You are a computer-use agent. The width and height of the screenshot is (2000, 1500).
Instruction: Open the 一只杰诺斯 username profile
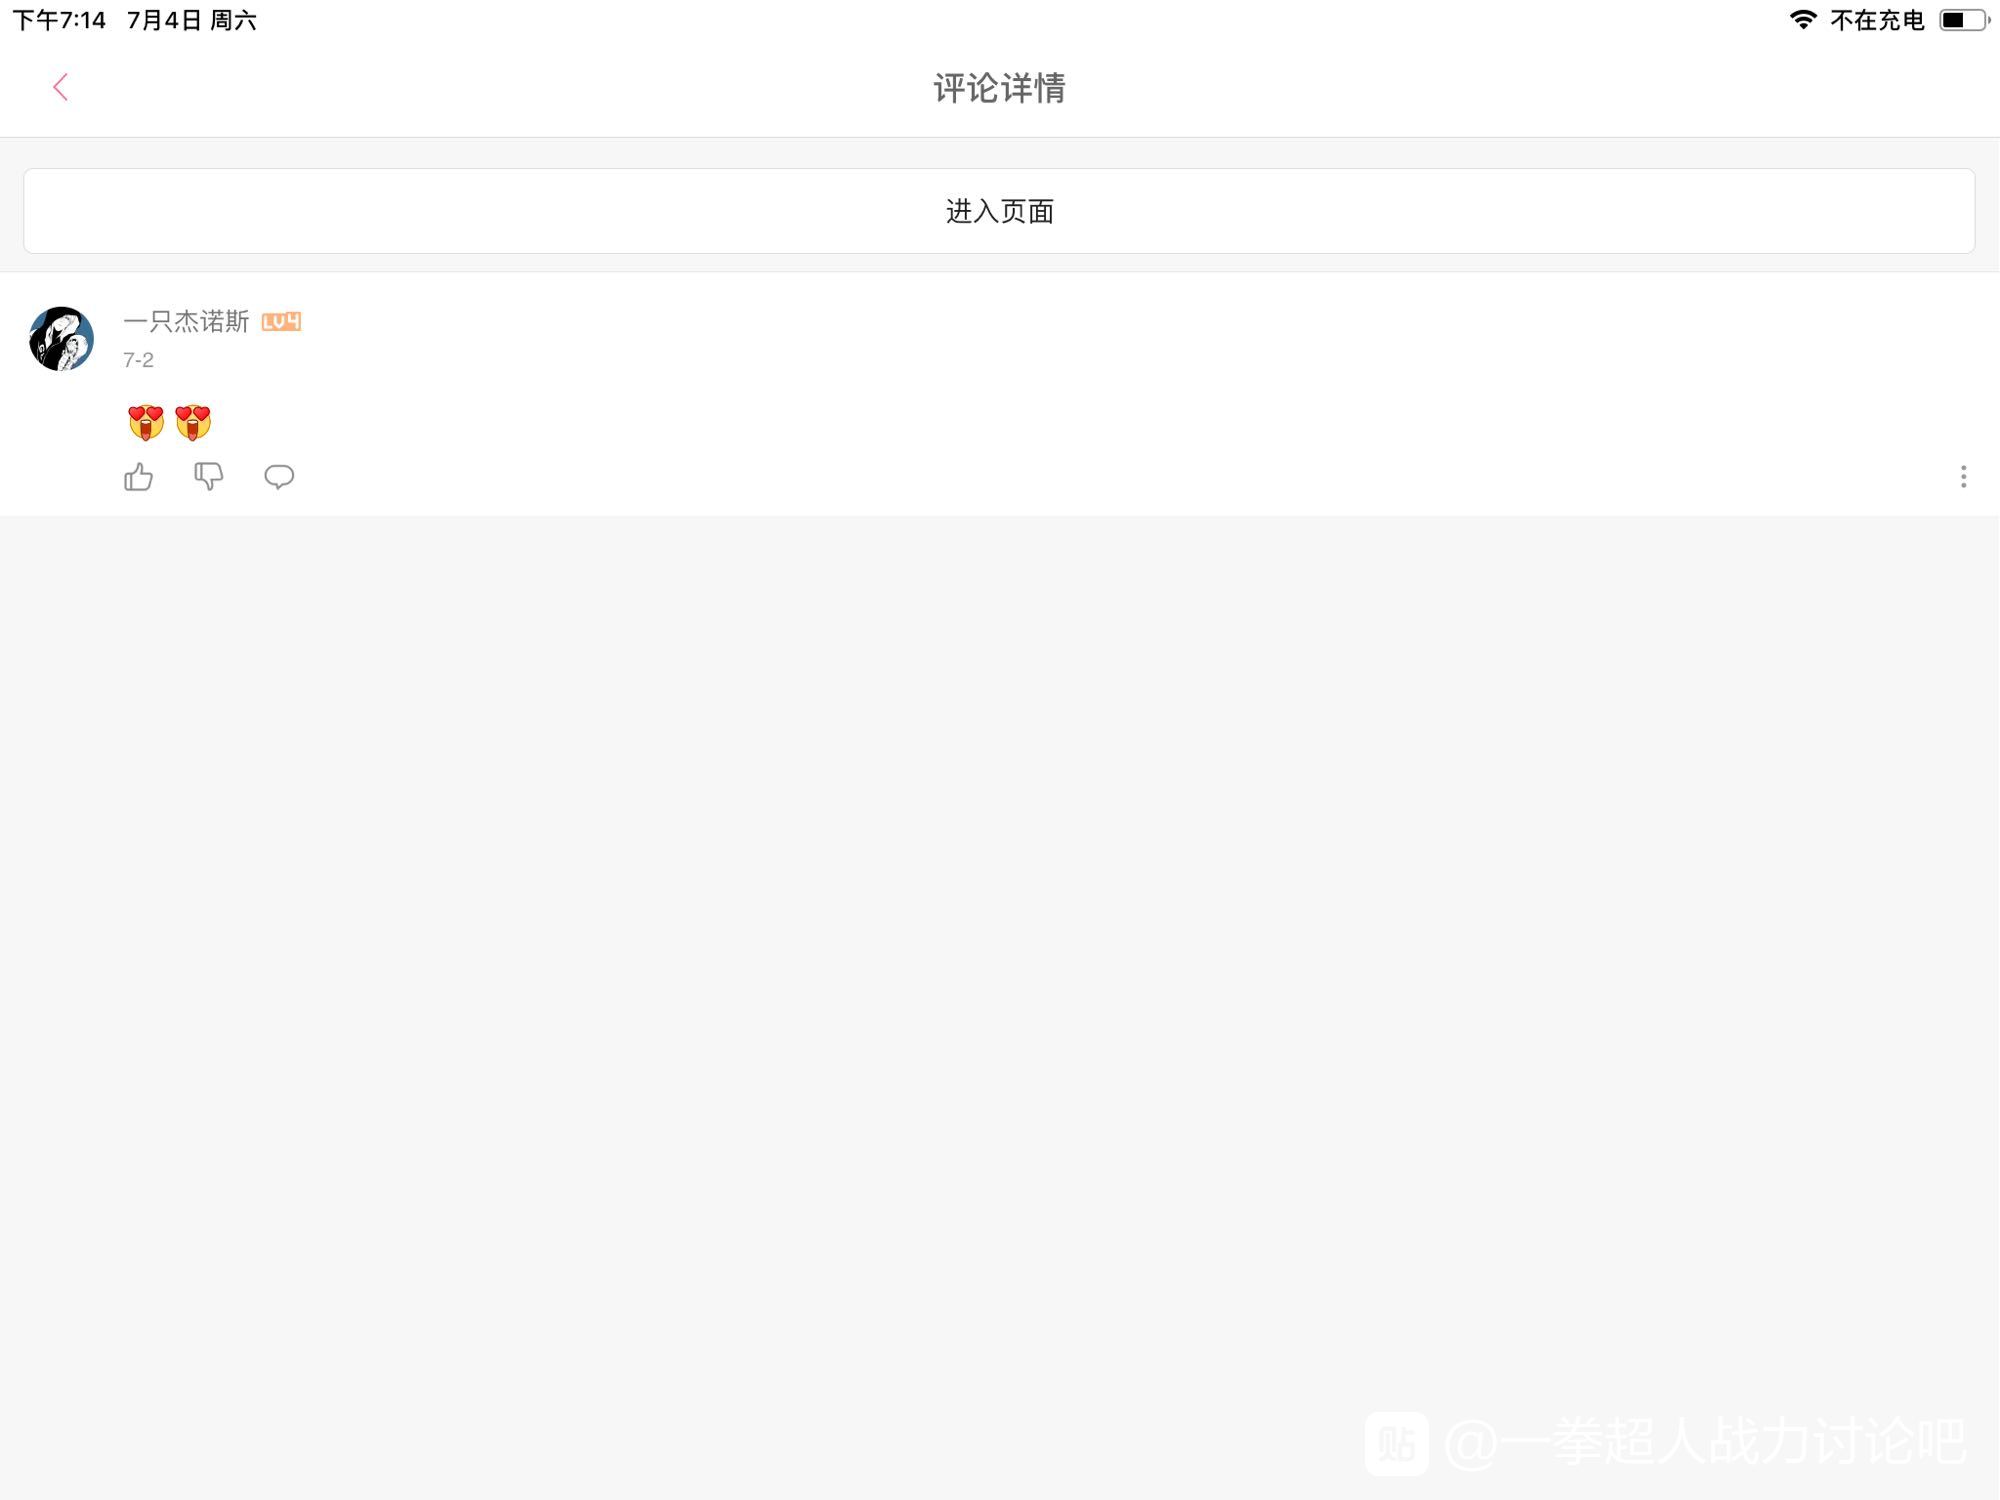pos(186,321)
